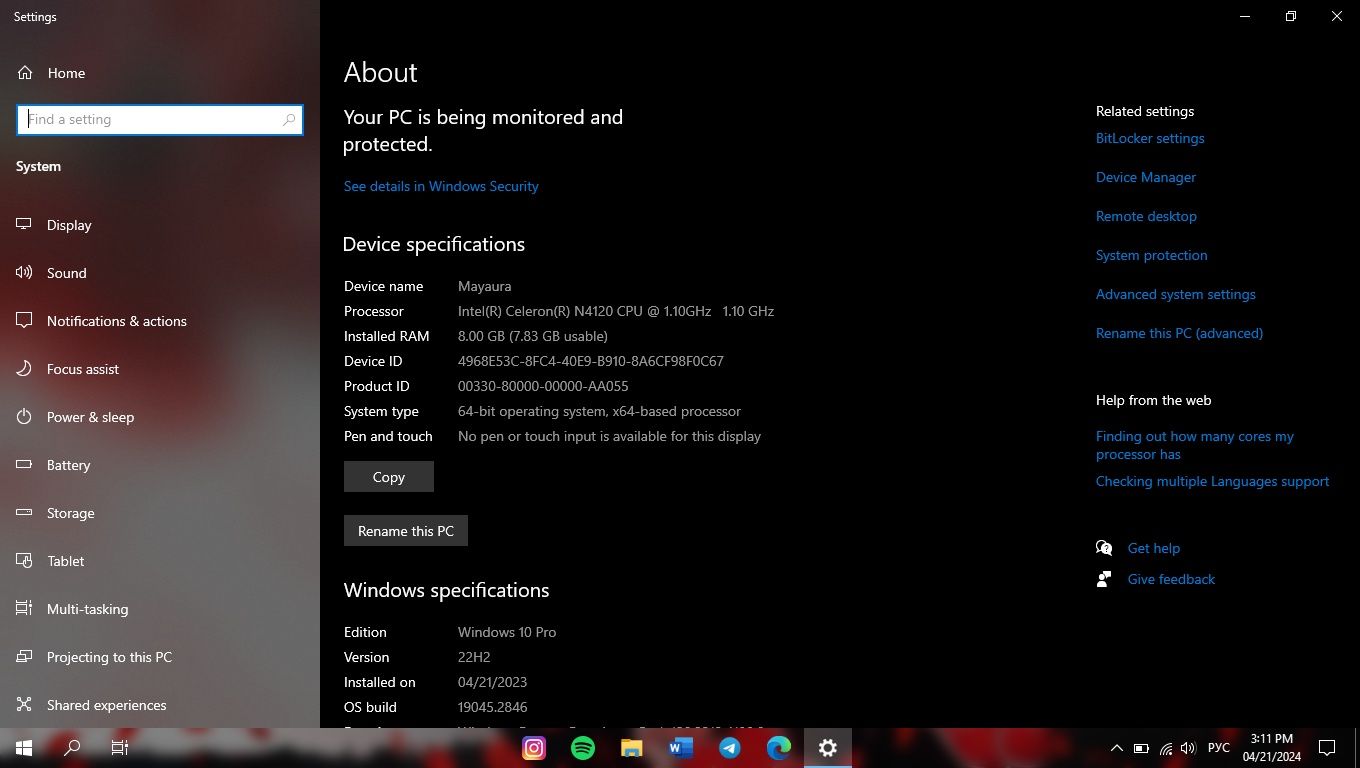Image resolution: width=1360 pixels, height=768 pixels.
Task: Click the Intel Celeron N4120 processor text
Action: pyautogui.click(x=616, y=311)
